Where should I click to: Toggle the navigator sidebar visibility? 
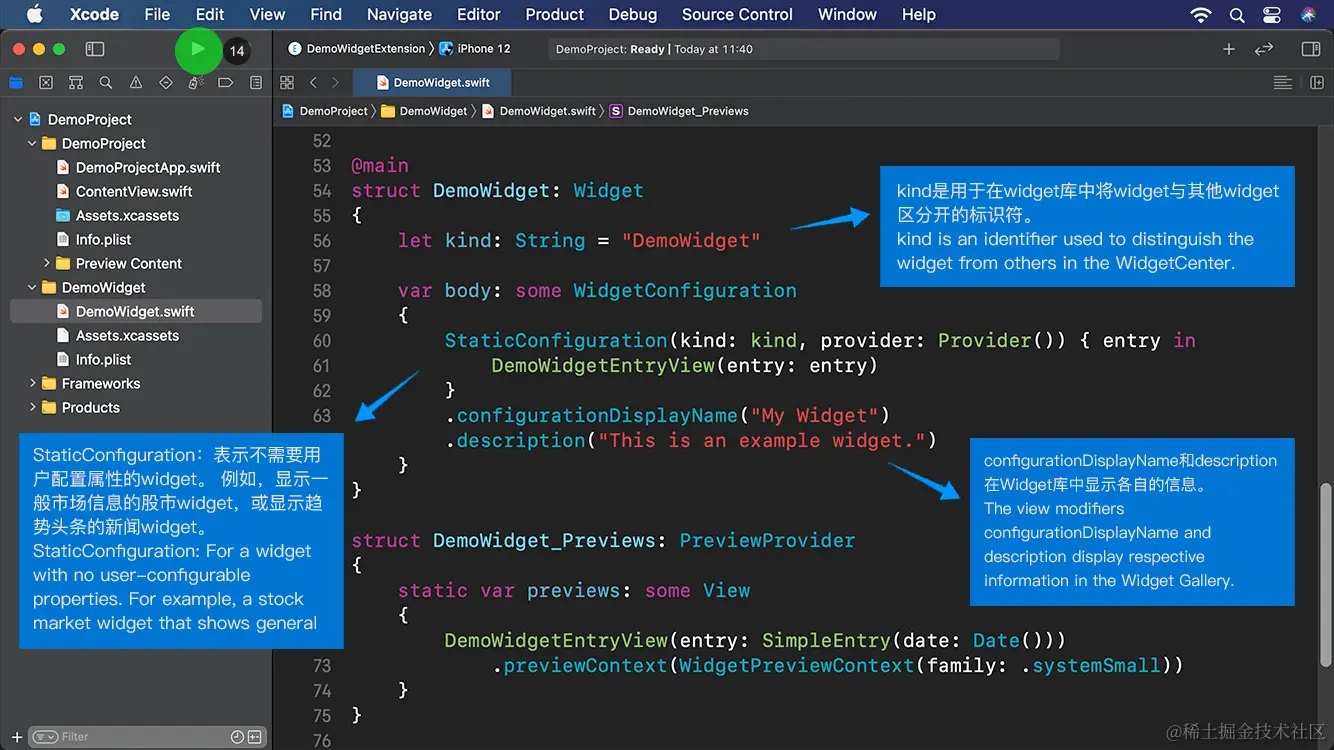point(95,49)
